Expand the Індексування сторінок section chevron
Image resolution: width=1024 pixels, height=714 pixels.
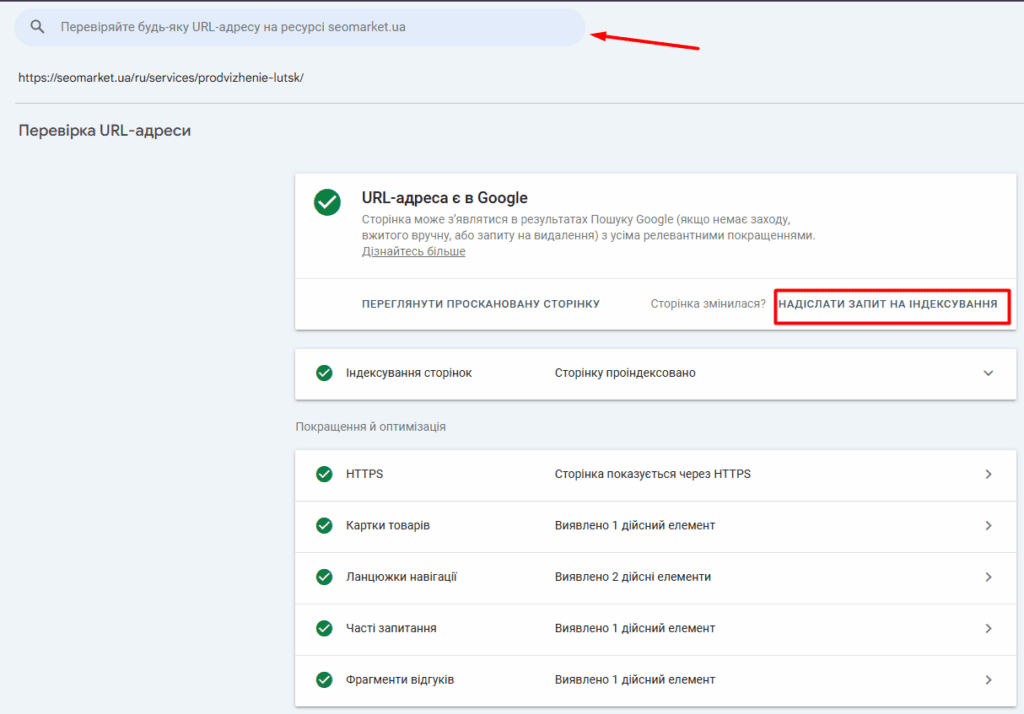pyautogui.click(x=988, y=373)
